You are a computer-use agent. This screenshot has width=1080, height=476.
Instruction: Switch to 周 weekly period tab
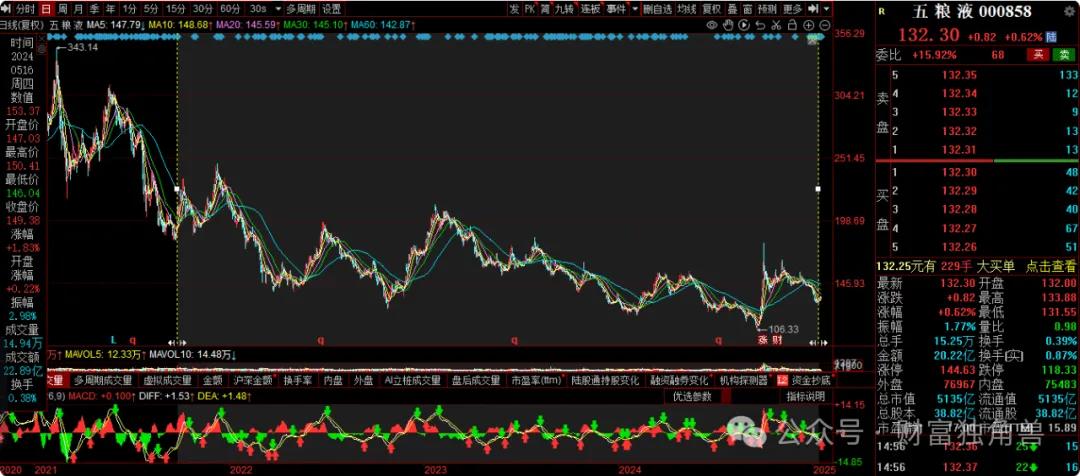coord(64,9)
